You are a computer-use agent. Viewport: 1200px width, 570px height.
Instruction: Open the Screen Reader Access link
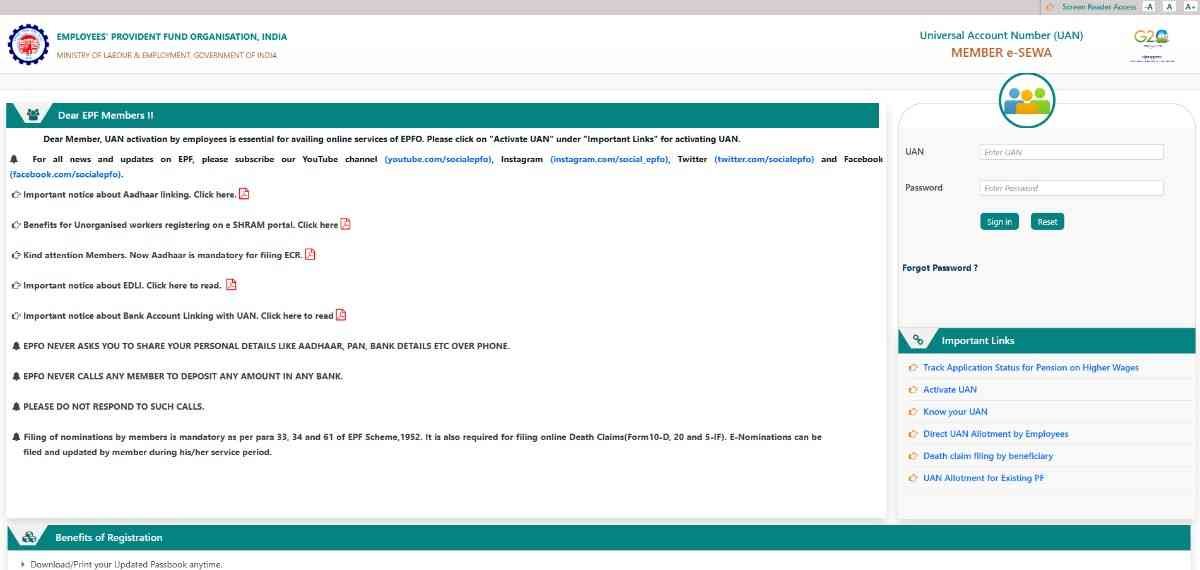tap(1098, 7)
